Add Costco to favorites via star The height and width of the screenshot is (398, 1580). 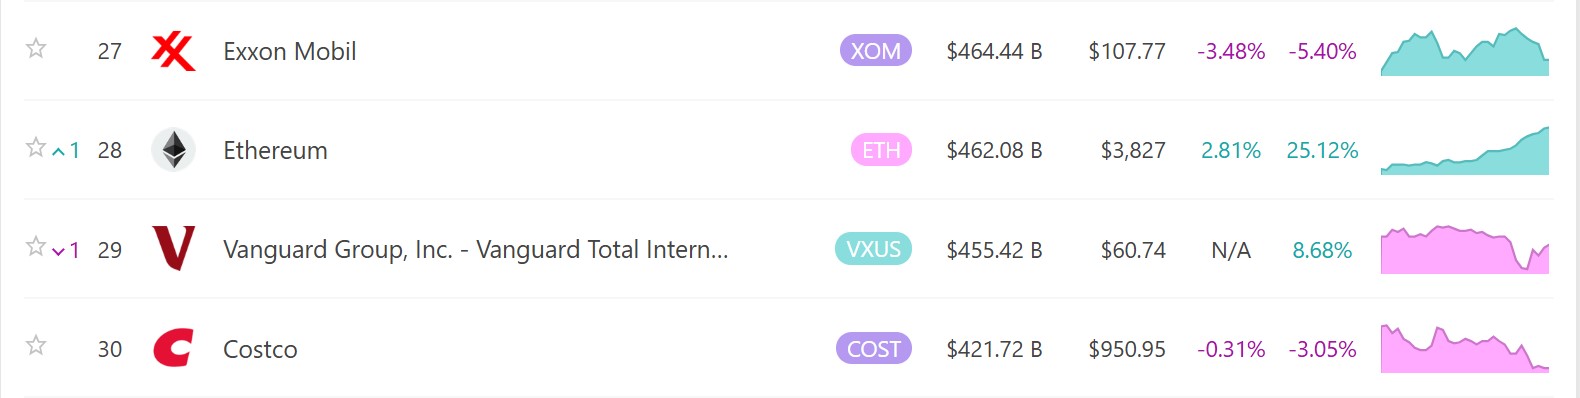(x=36, y=345)
